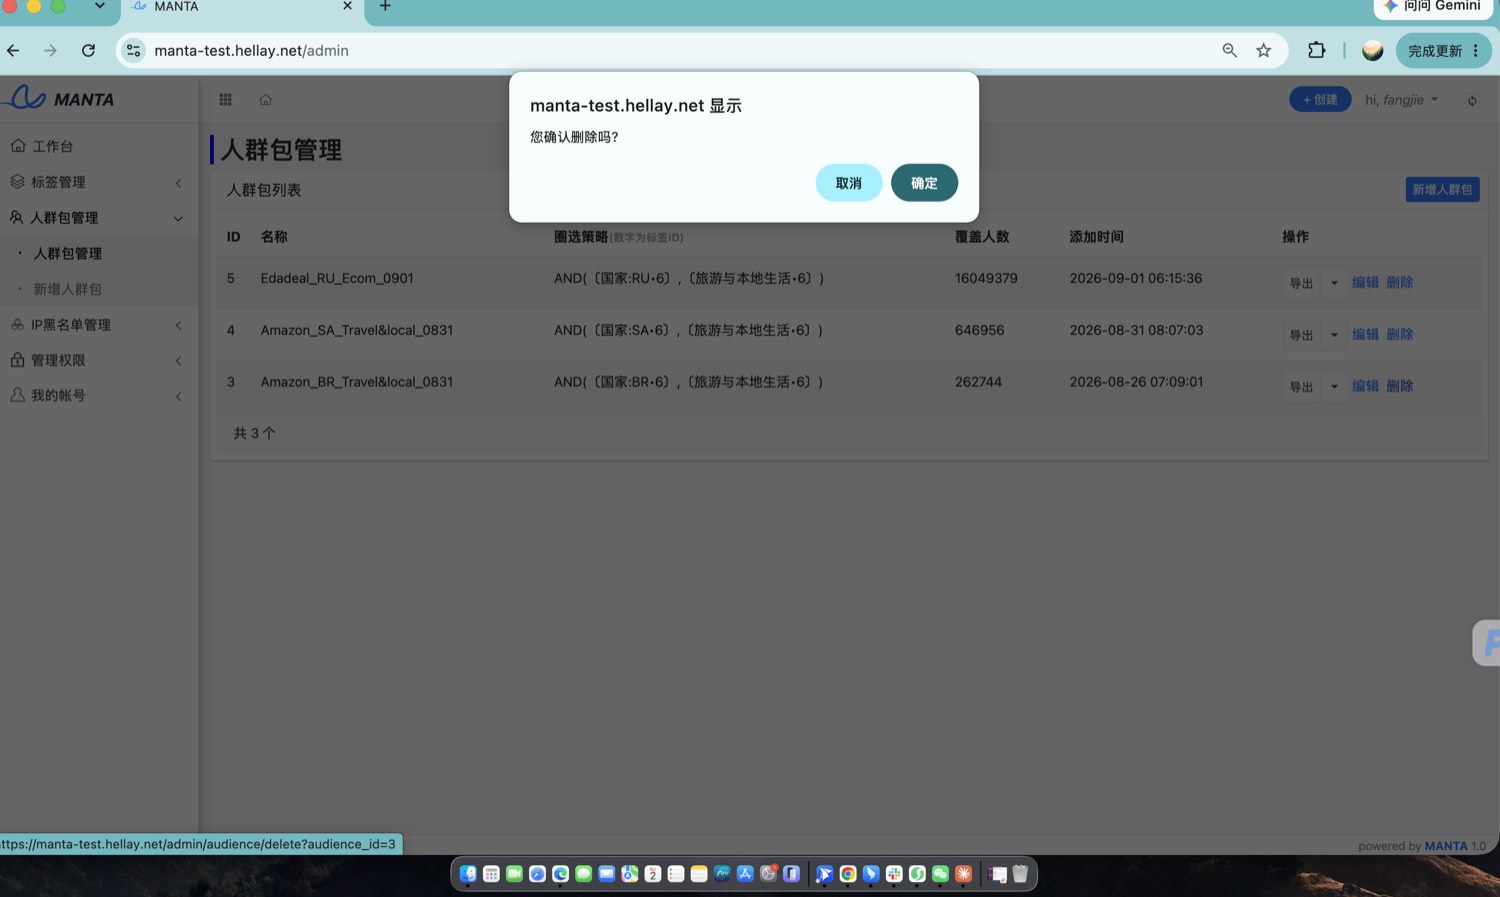Open Slack from the Dock
The height and width of the screenshot is (897, 1500).
coord(894,874)
